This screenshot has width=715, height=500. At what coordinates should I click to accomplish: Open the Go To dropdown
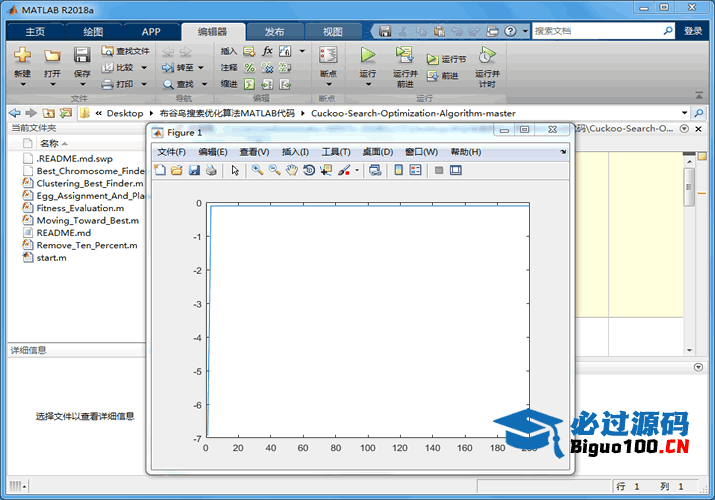click(201, 67)
